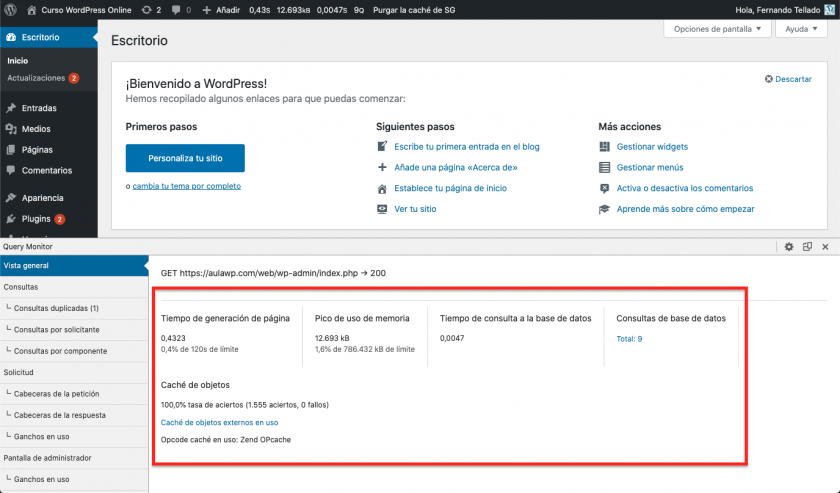Dismiss the welcome panel with Descartar

click(788, 79)
